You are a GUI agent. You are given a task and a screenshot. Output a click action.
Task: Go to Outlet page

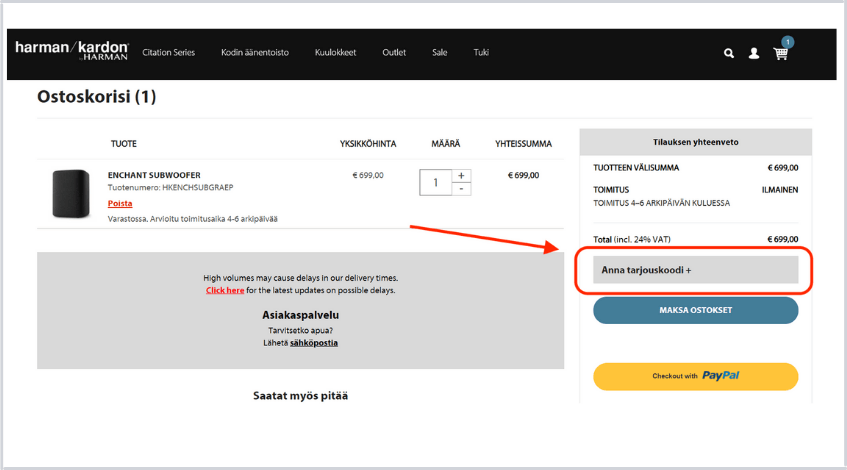[x=394, y=52]
